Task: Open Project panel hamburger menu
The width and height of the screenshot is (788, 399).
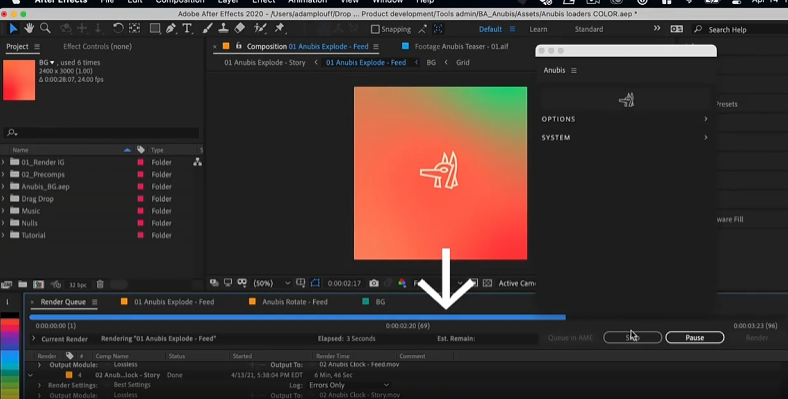Action: (x=37, y=46)
